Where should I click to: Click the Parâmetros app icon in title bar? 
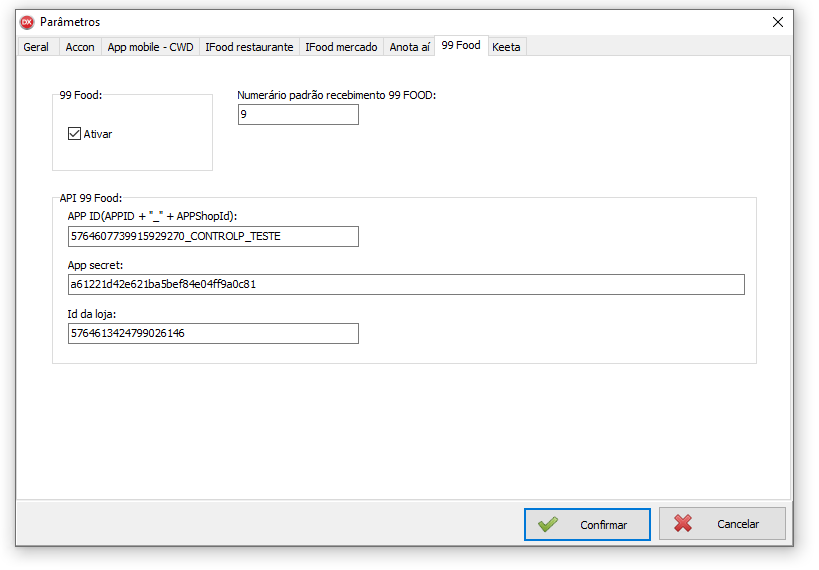[x=27, y=22]
